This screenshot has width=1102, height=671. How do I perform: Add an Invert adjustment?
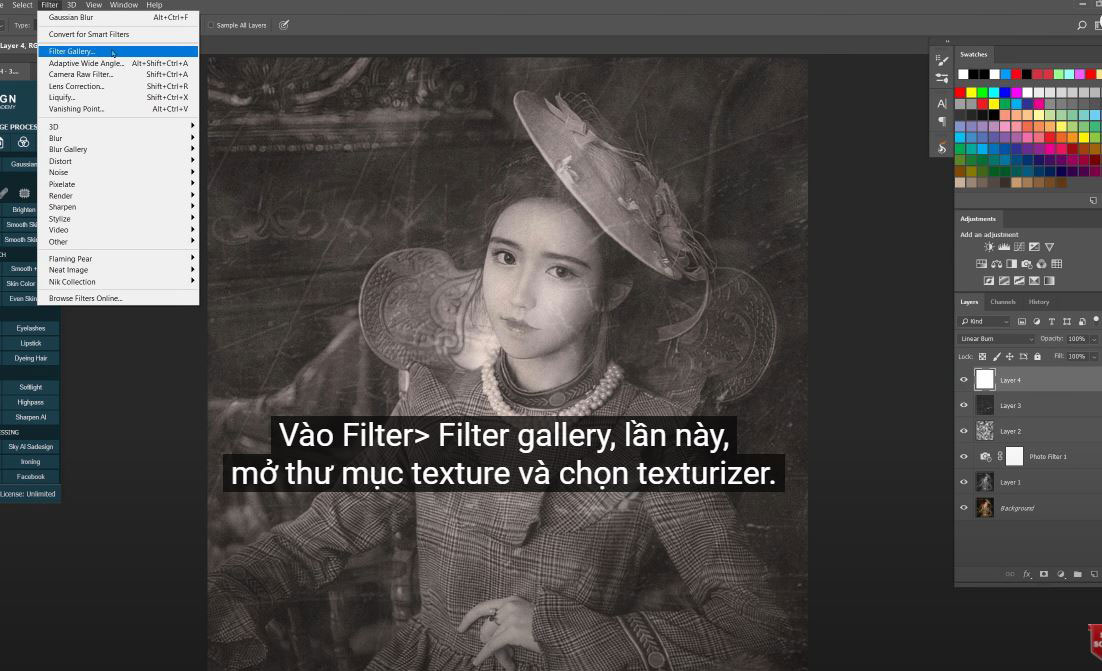click(x=989, y=280)
